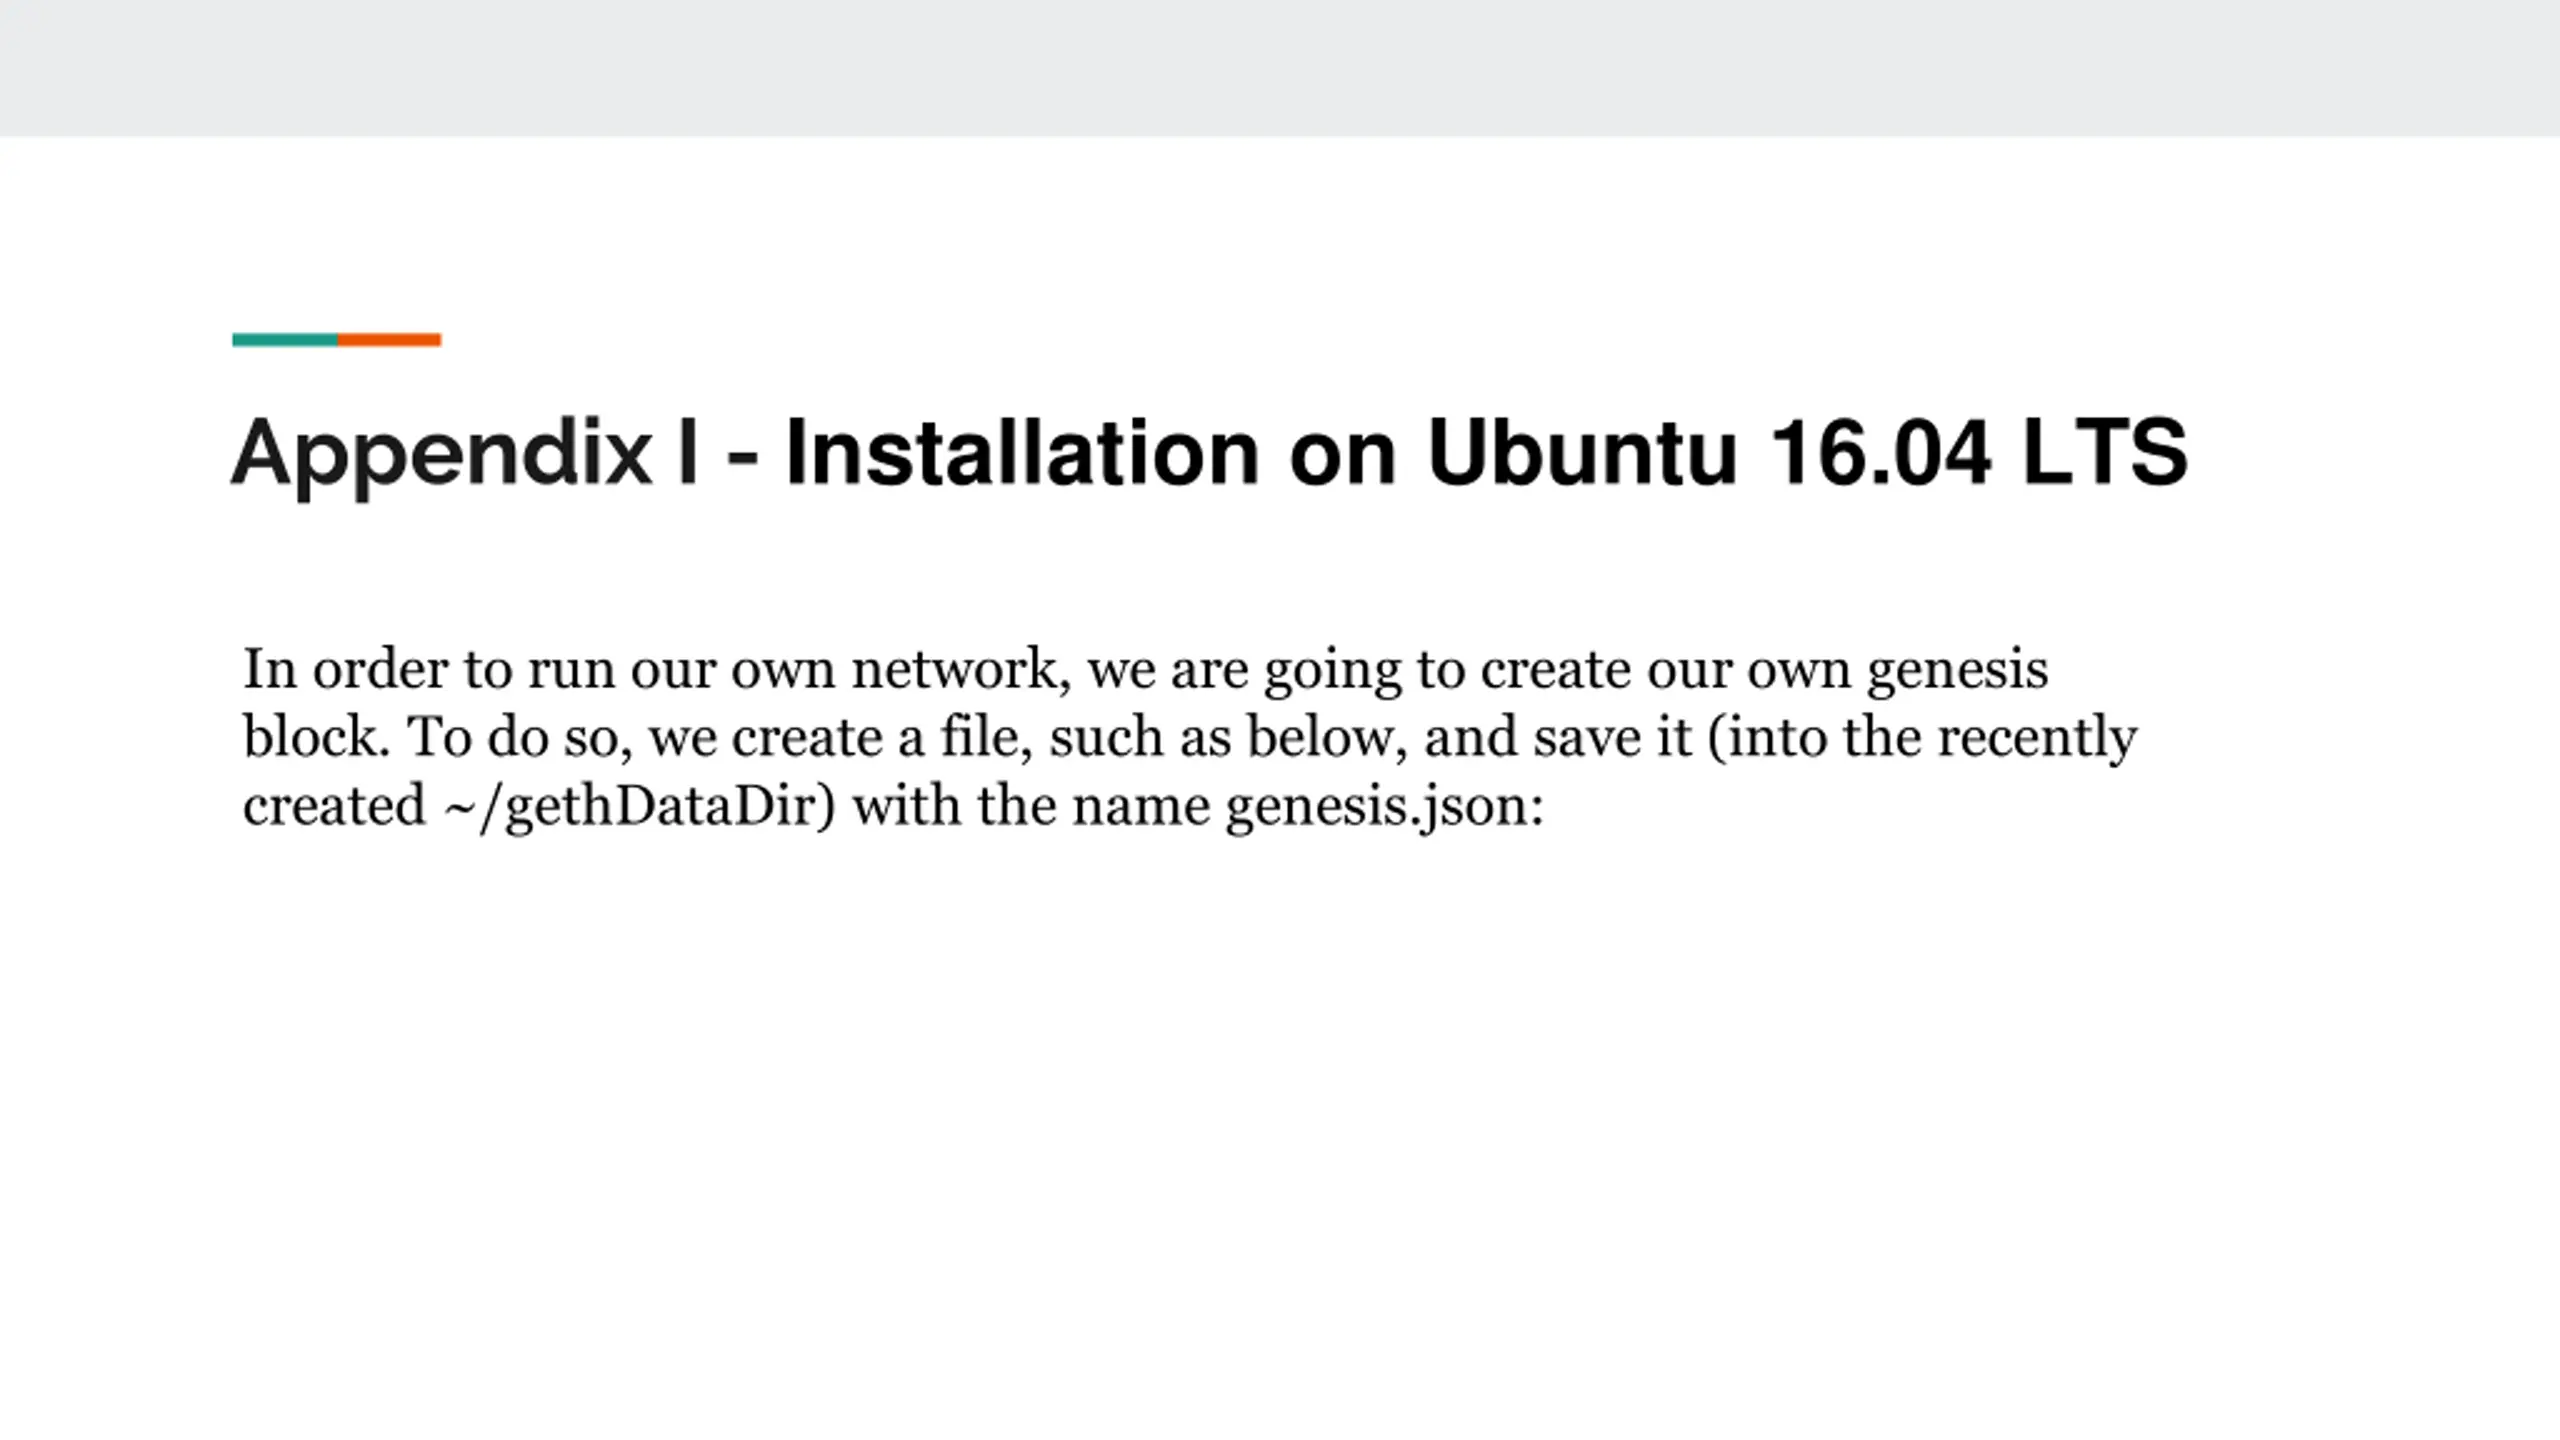Click the word "created" starting the third line
The height and width of the screenshot is (1440, 2560).
(334, 805)
